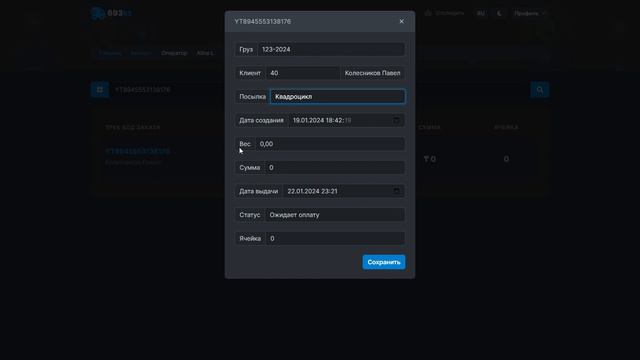Click the Дата создания date field
The height and width of the screenshot is (360, 640).
347,120
